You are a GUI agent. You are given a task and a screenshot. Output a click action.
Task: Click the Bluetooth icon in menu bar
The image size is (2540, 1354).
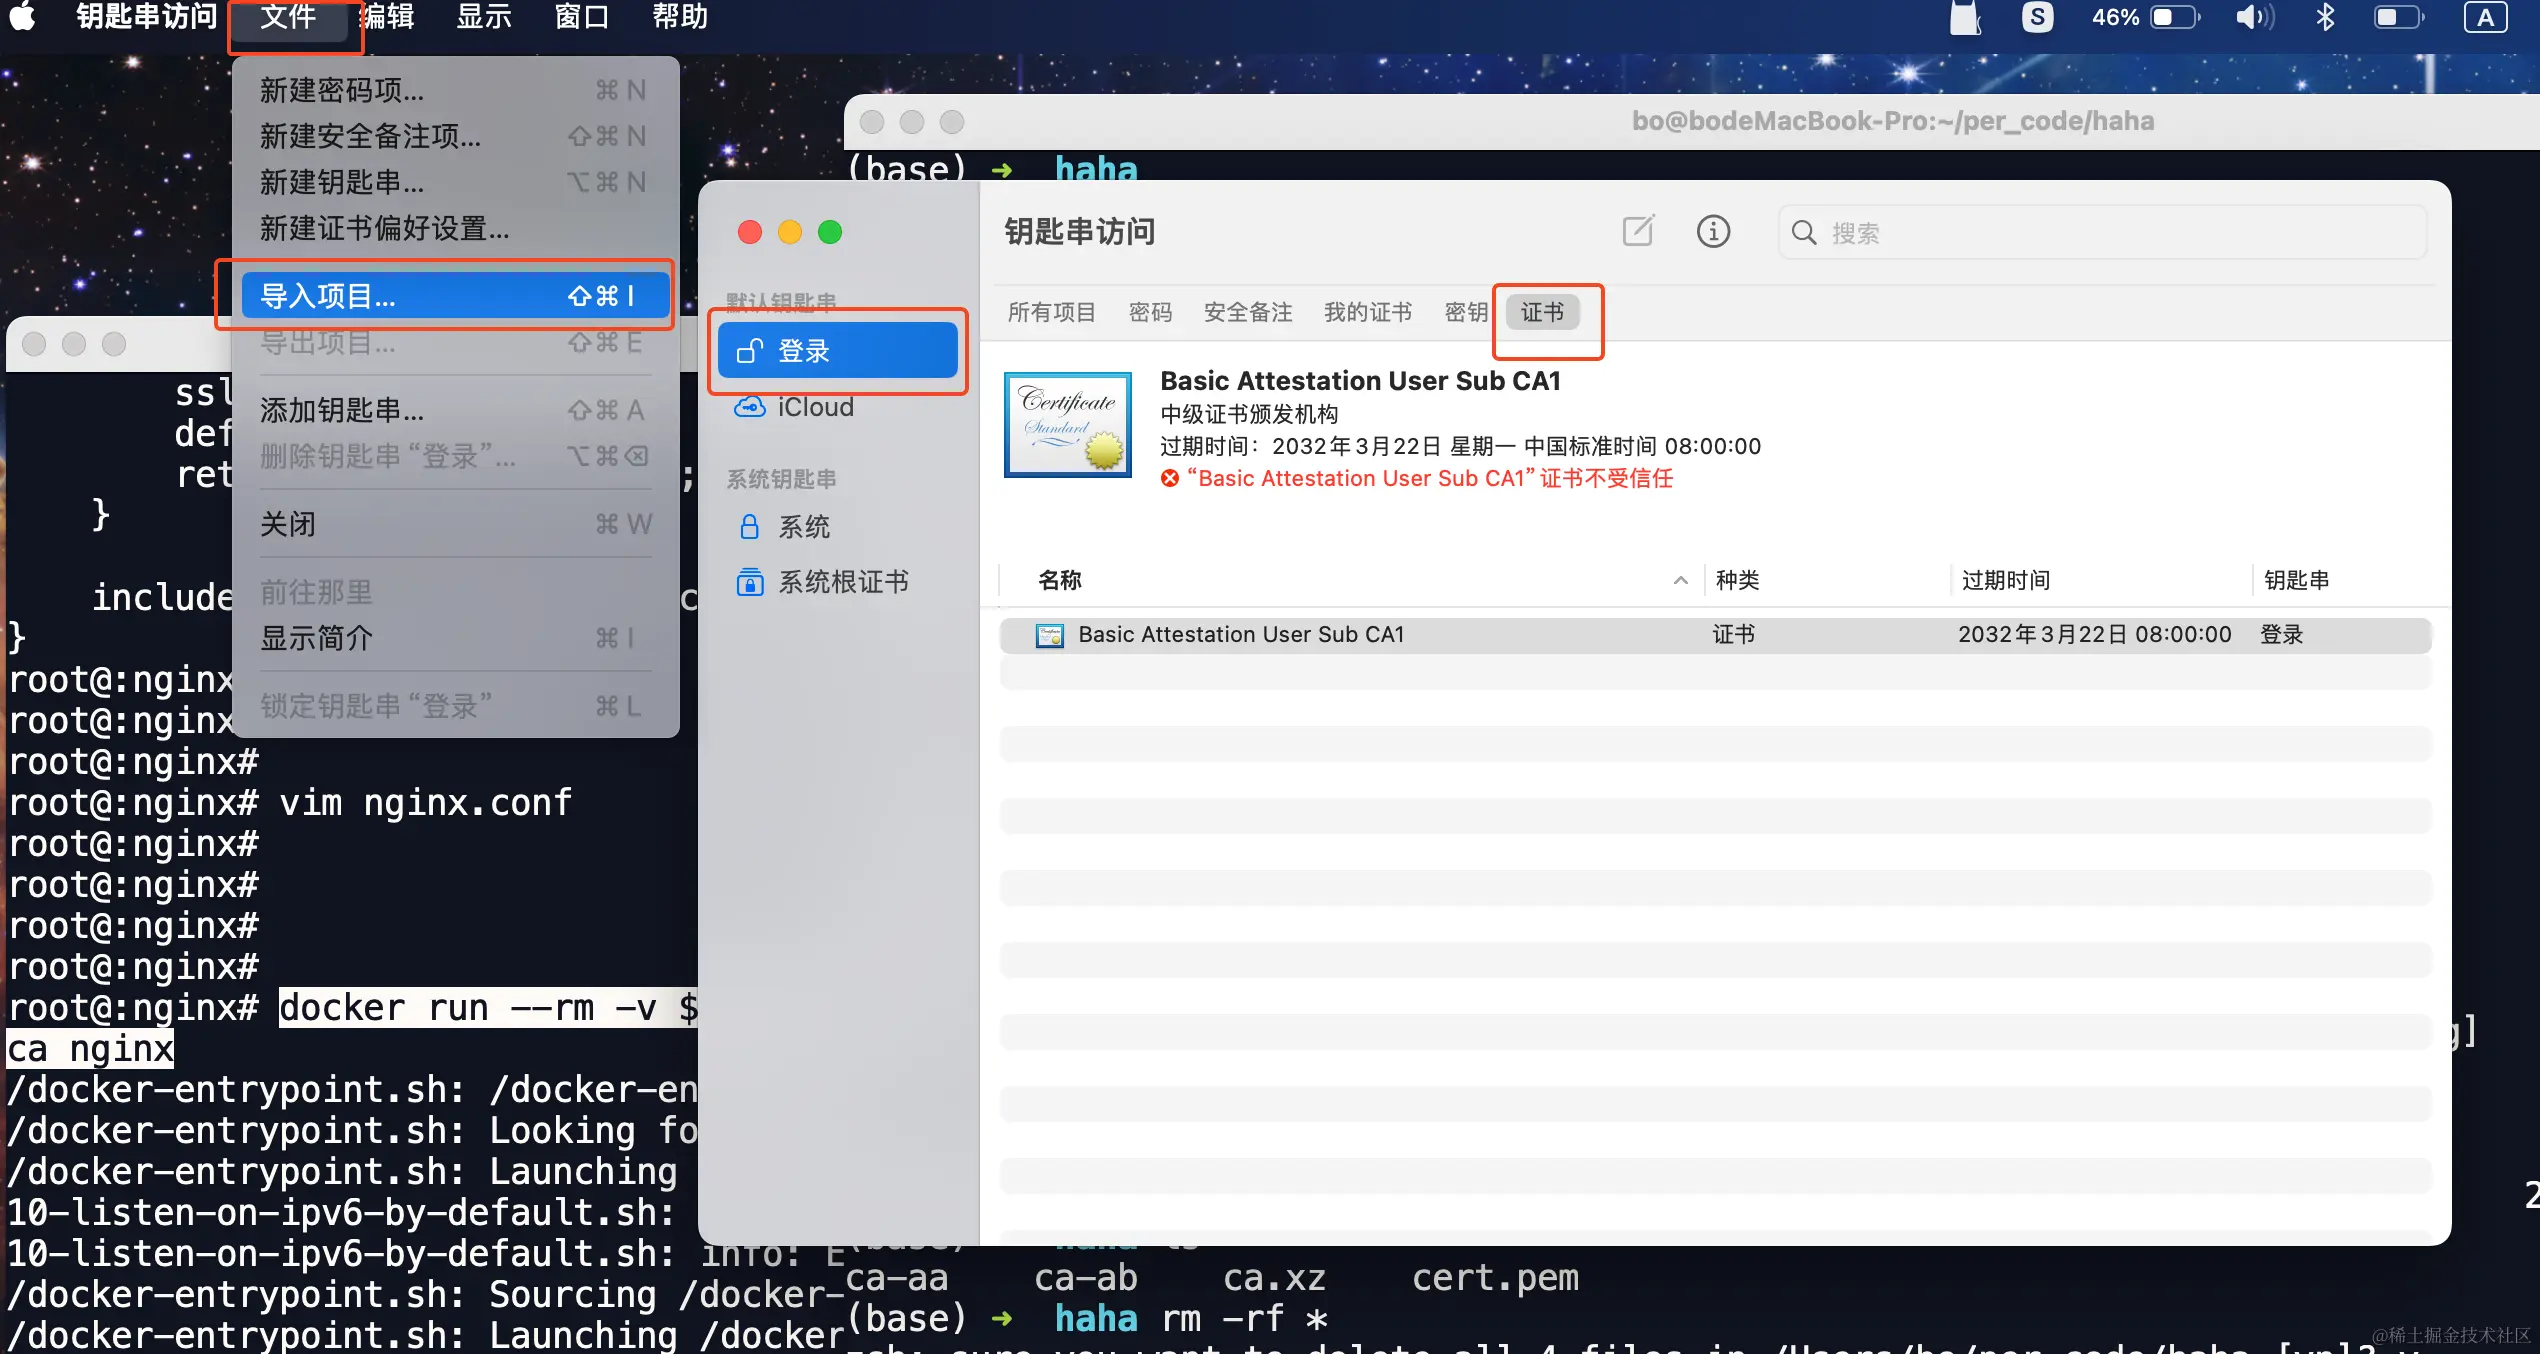tap(2325, 17)
